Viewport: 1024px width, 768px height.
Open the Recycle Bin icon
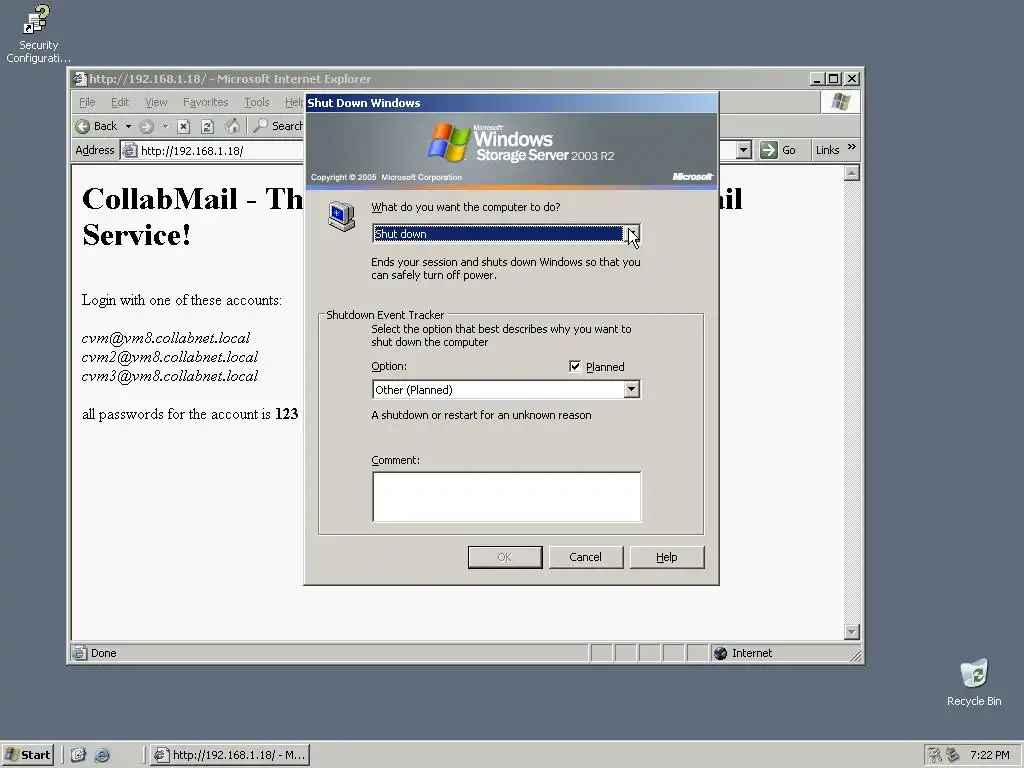point(974,682)
